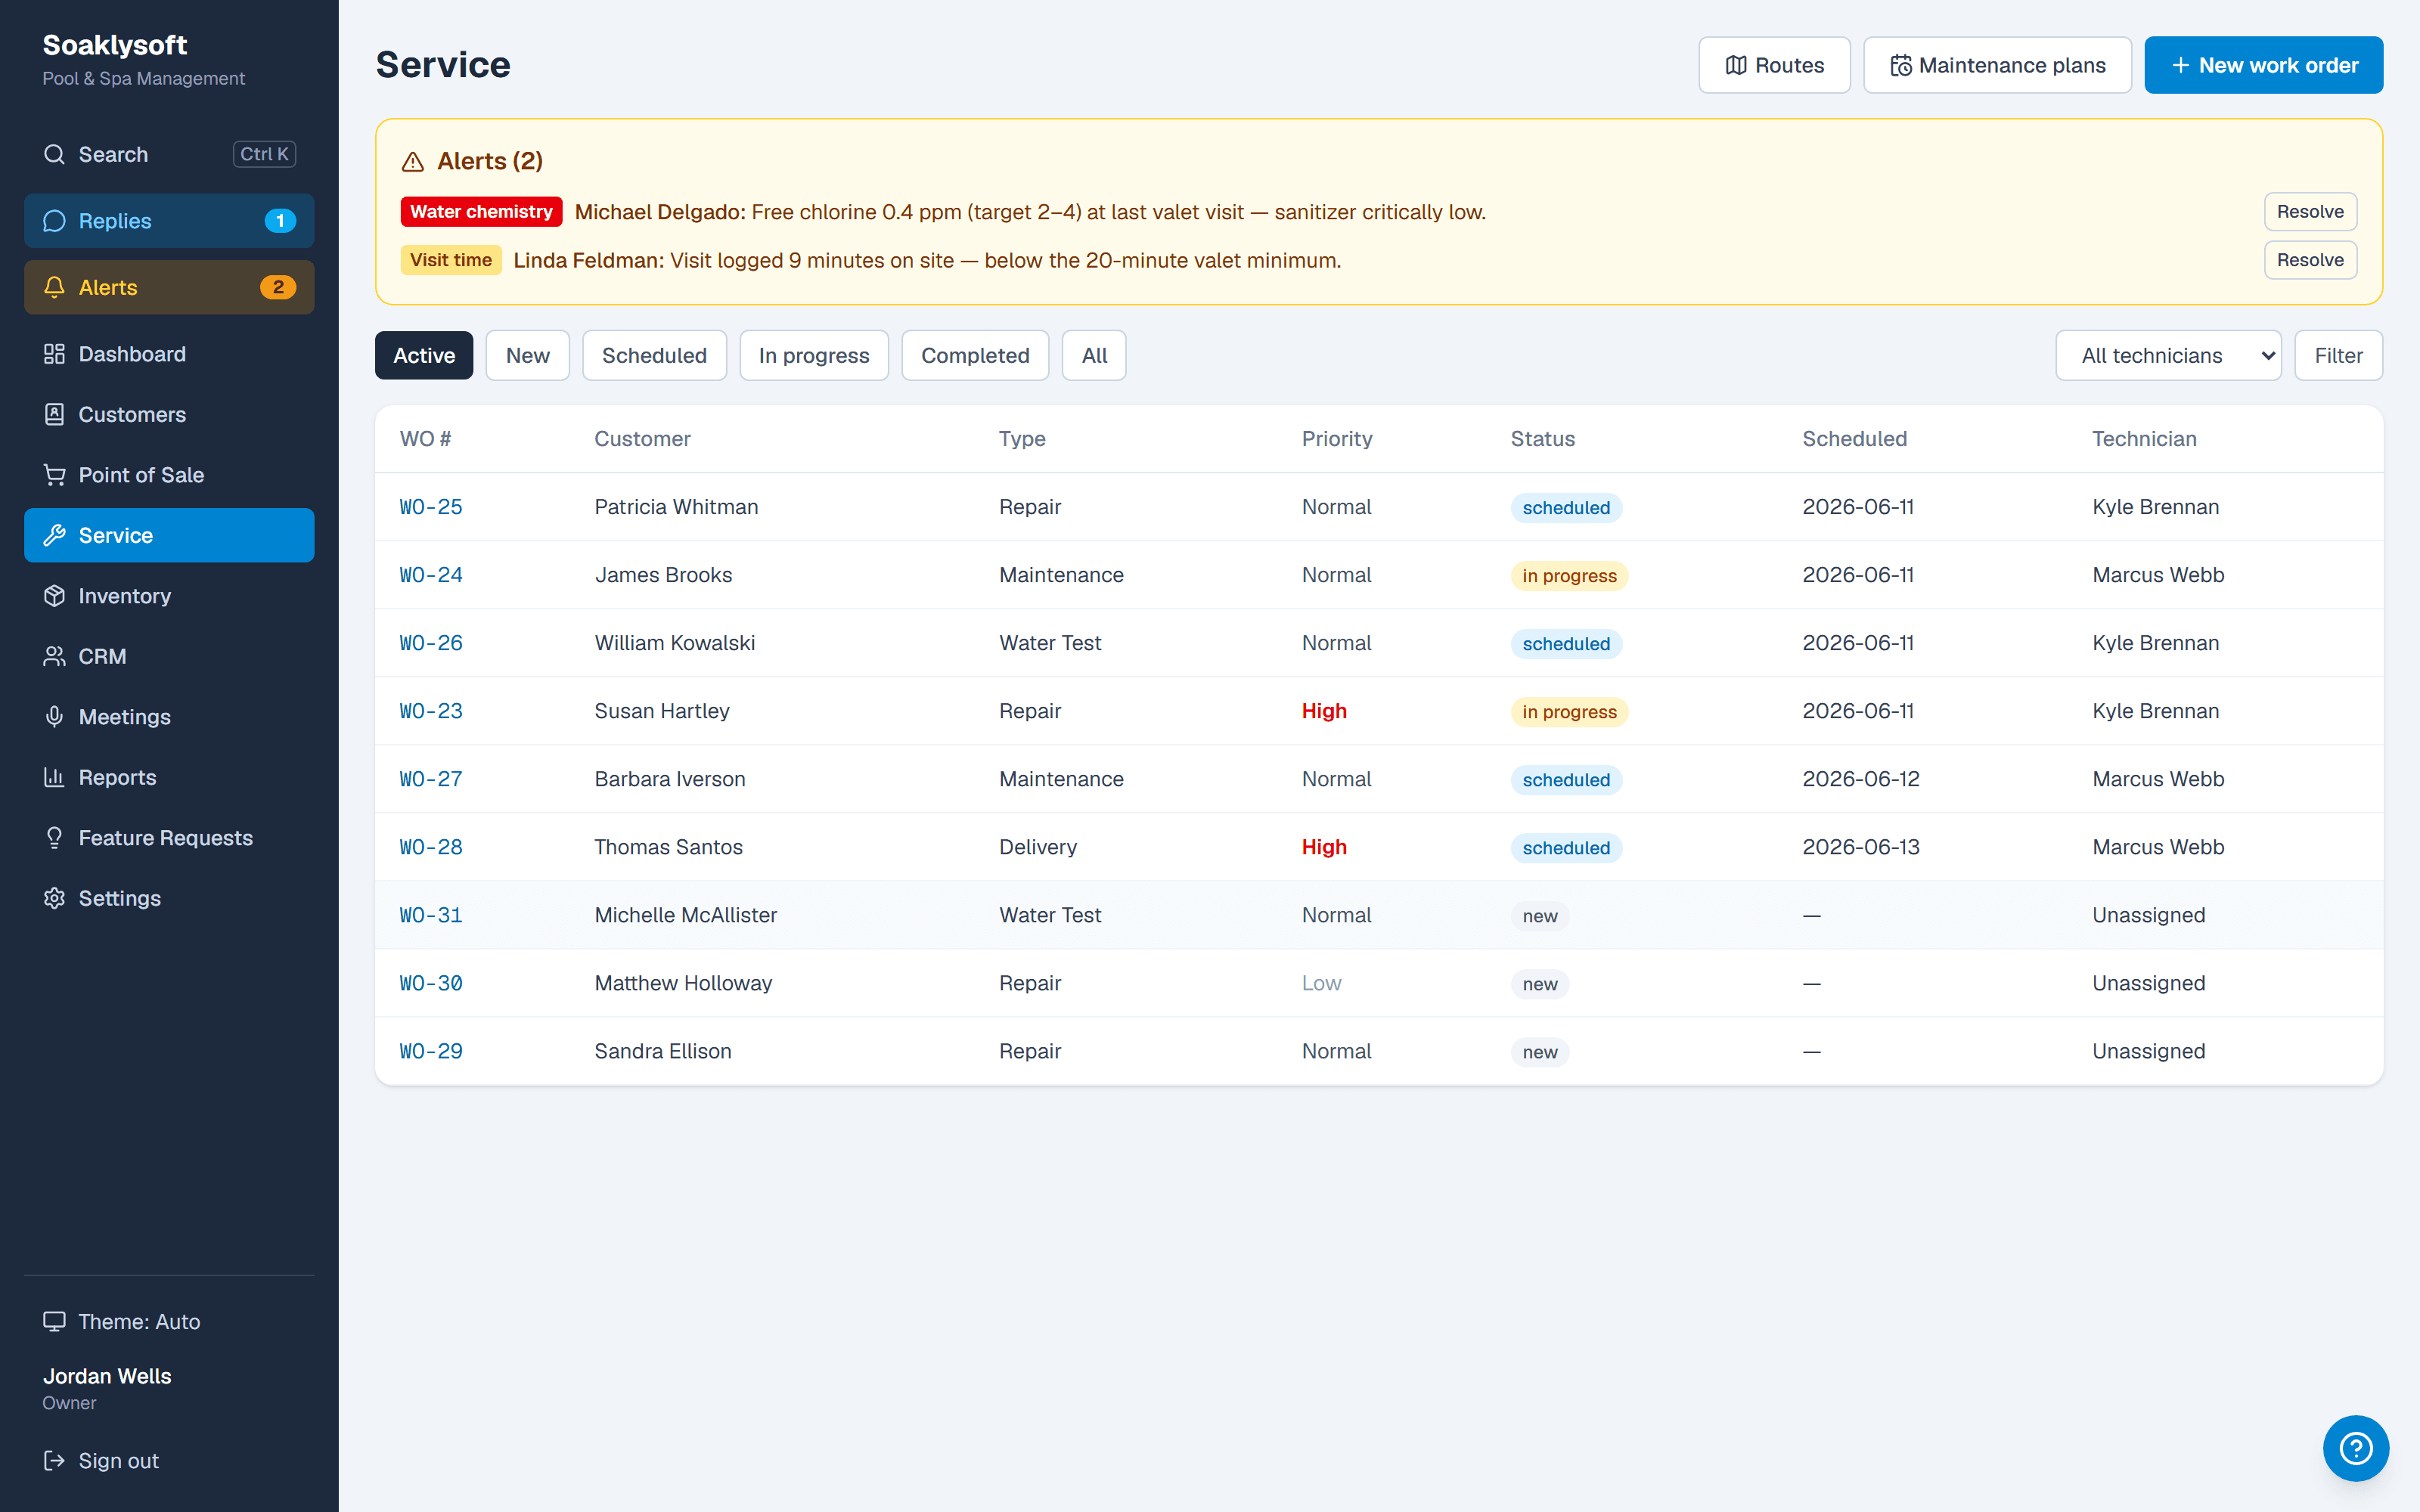Click the Soaklysoft logo title
This screenshot has width=2420, height=1512.
[x=115, y=45]
